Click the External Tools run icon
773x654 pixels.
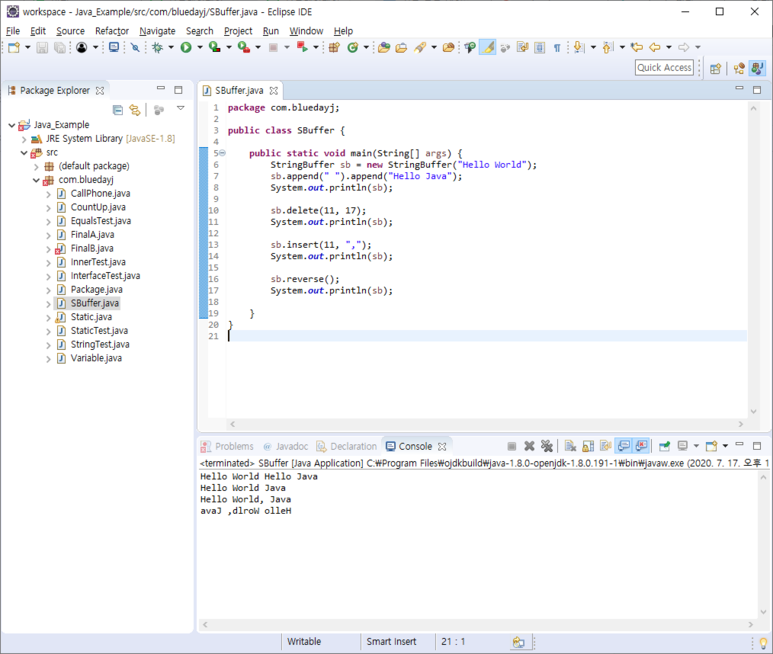(244, 47)
